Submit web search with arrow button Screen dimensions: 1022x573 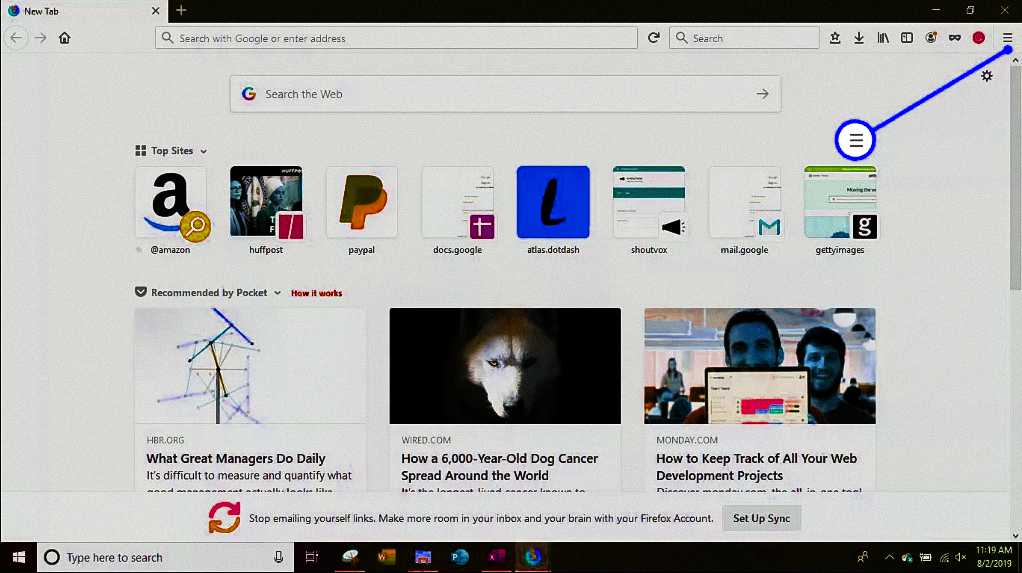tap(762, 94)
